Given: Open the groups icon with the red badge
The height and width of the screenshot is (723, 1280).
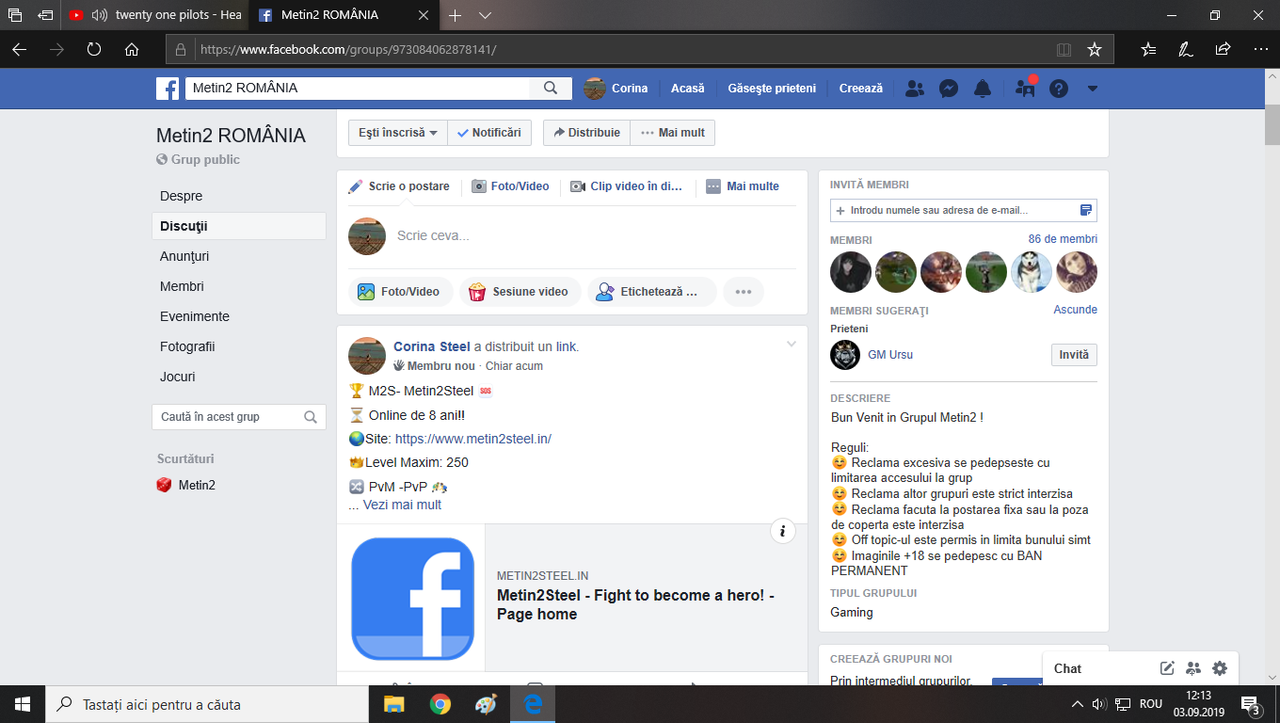Looking at the screenshot, I should (1025, 88).
